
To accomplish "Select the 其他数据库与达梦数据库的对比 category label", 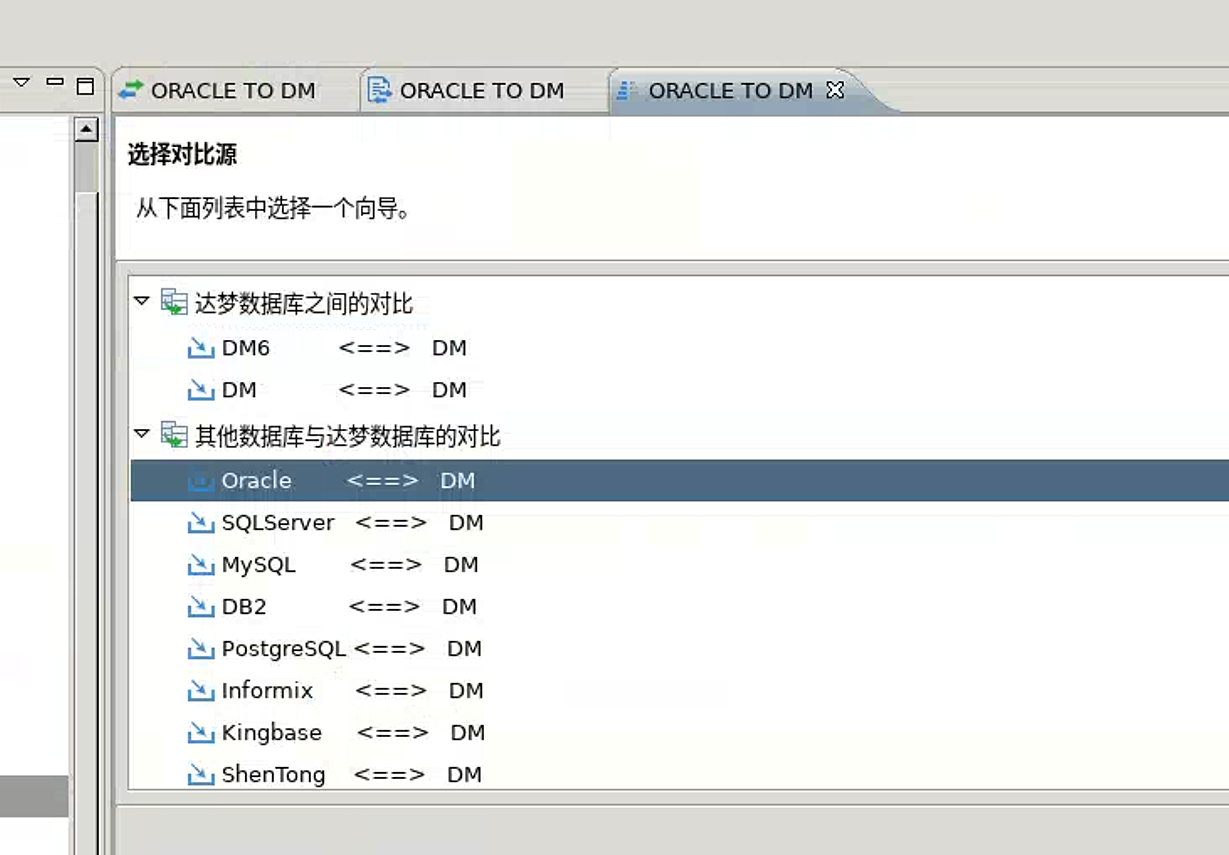I will click(348, 436).
